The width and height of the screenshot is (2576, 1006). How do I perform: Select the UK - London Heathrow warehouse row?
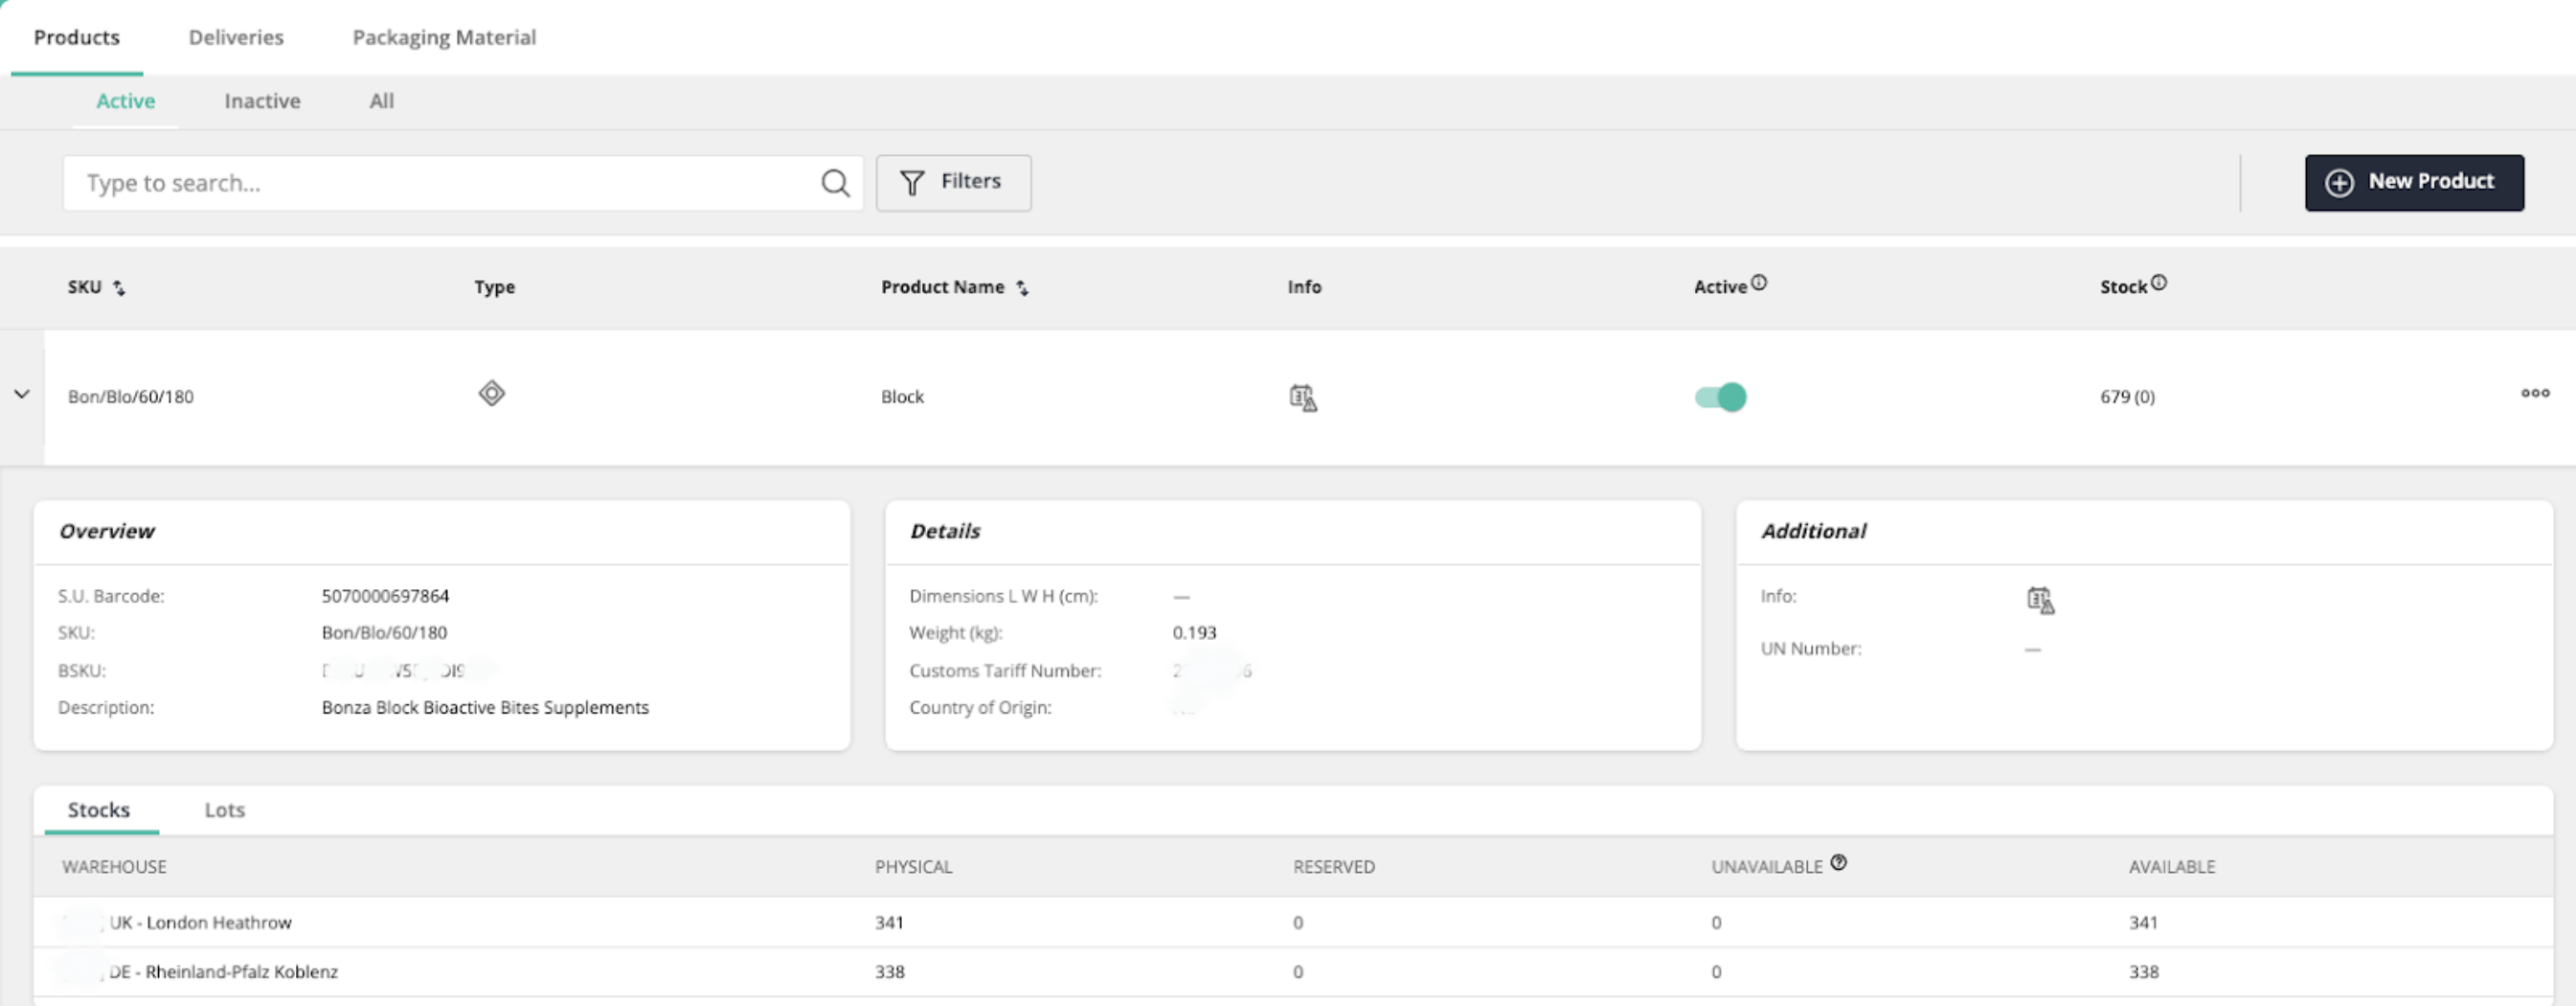[x=200, y=922]
